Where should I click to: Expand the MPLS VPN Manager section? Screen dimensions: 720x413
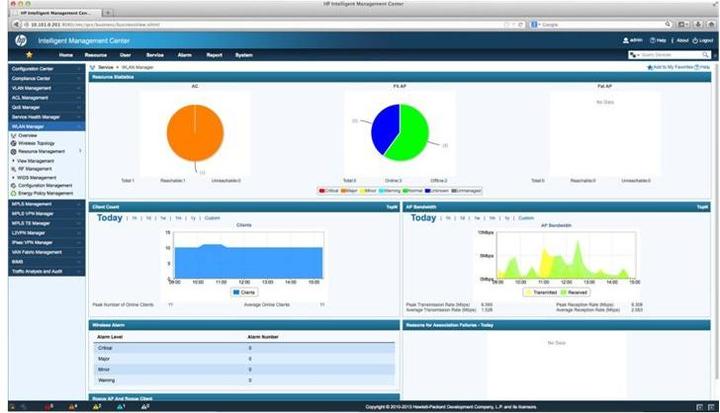point(46,214)
